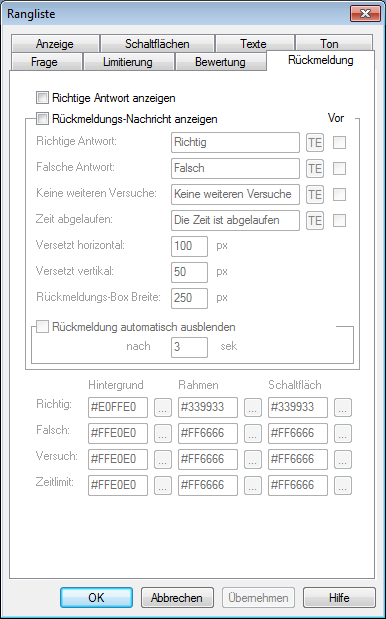Click the TE button for Zeit abgelaufen
Image resolution: width=386 pixels, height=619 pixels.
point(315,220)
